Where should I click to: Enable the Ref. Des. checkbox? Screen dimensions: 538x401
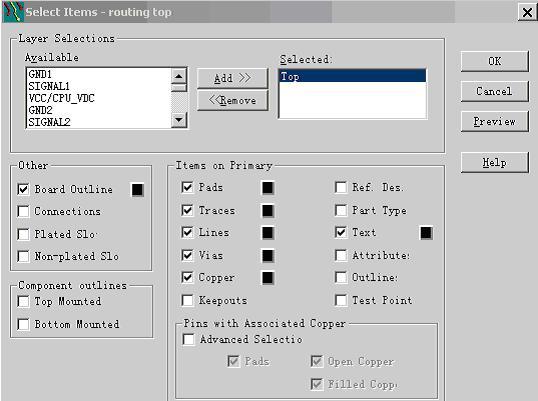click(x=341, y=188)
